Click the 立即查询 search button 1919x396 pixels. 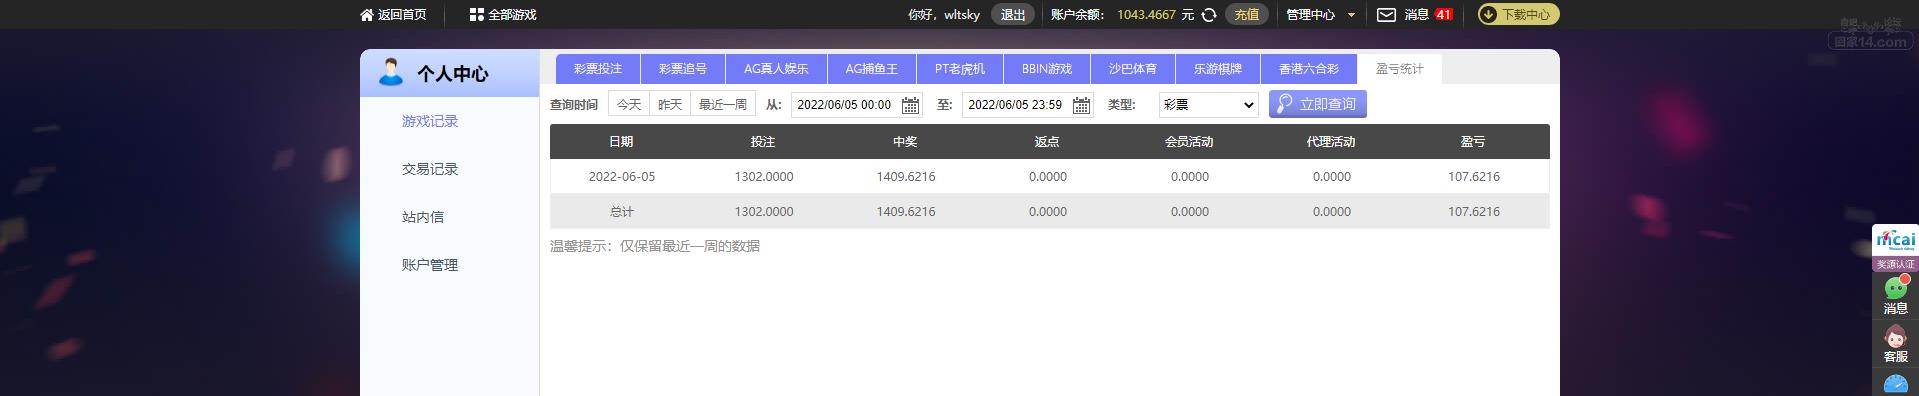click(1318, 104)
